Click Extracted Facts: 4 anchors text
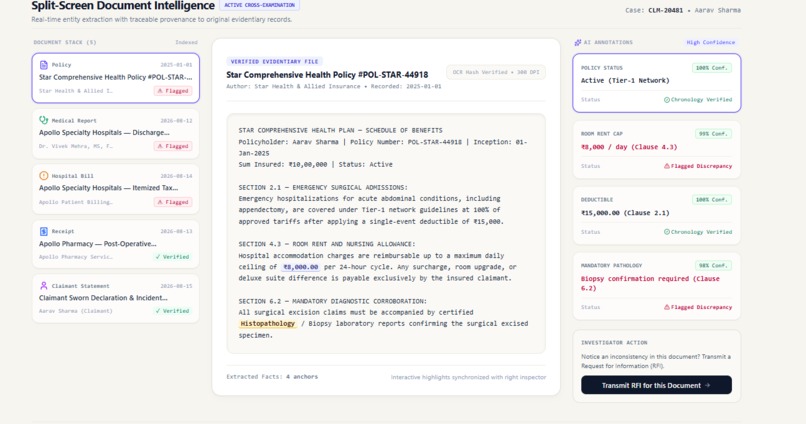Viewport: 806px width, 424px height. pos(272,377)
